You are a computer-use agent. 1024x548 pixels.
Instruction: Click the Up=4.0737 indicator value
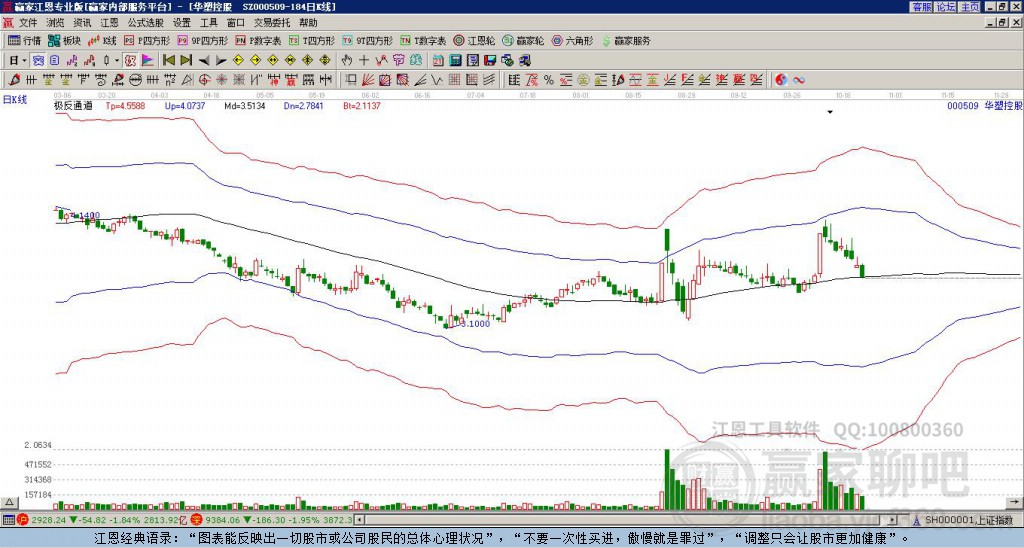(x=185, y=105)
